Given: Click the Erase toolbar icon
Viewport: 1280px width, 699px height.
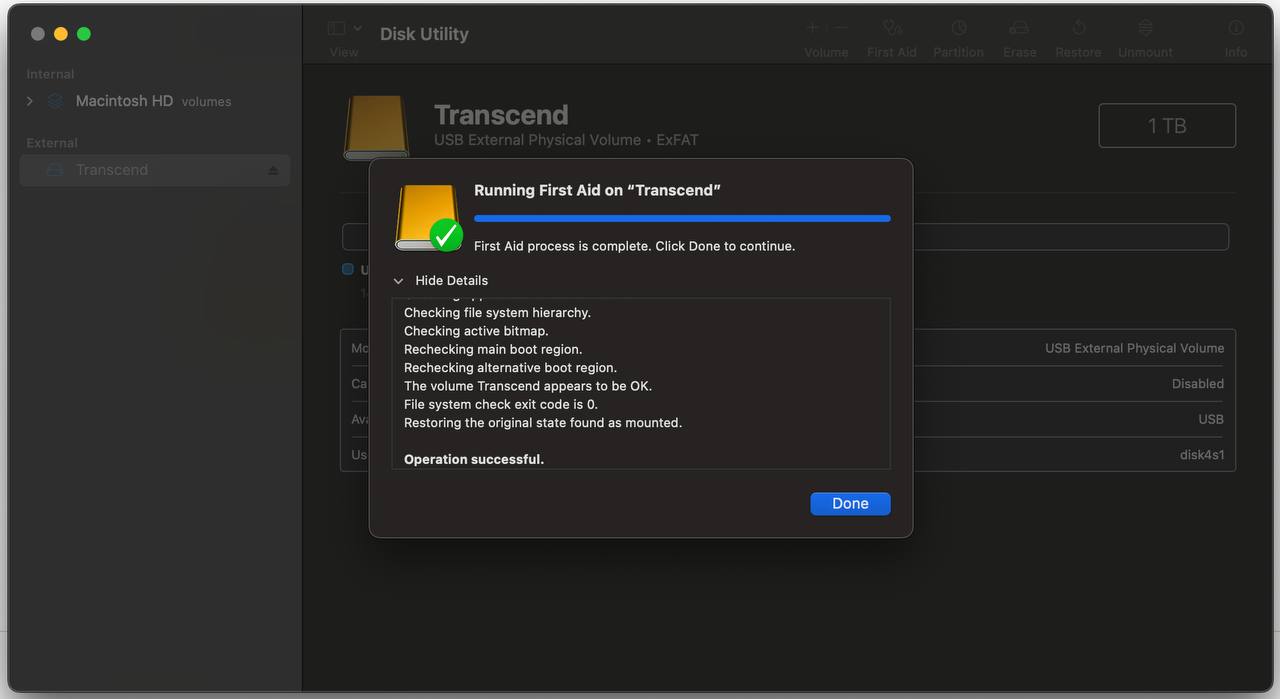Looking at the screenshot, I should click(1019, 29).
